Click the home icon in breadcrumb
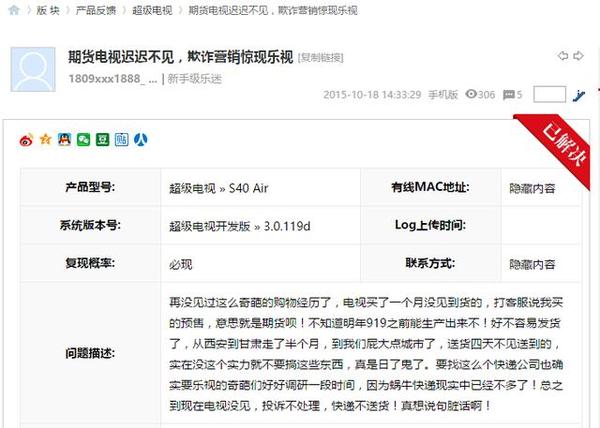This screenshot has height=428, width=600. tap(14, 10)
